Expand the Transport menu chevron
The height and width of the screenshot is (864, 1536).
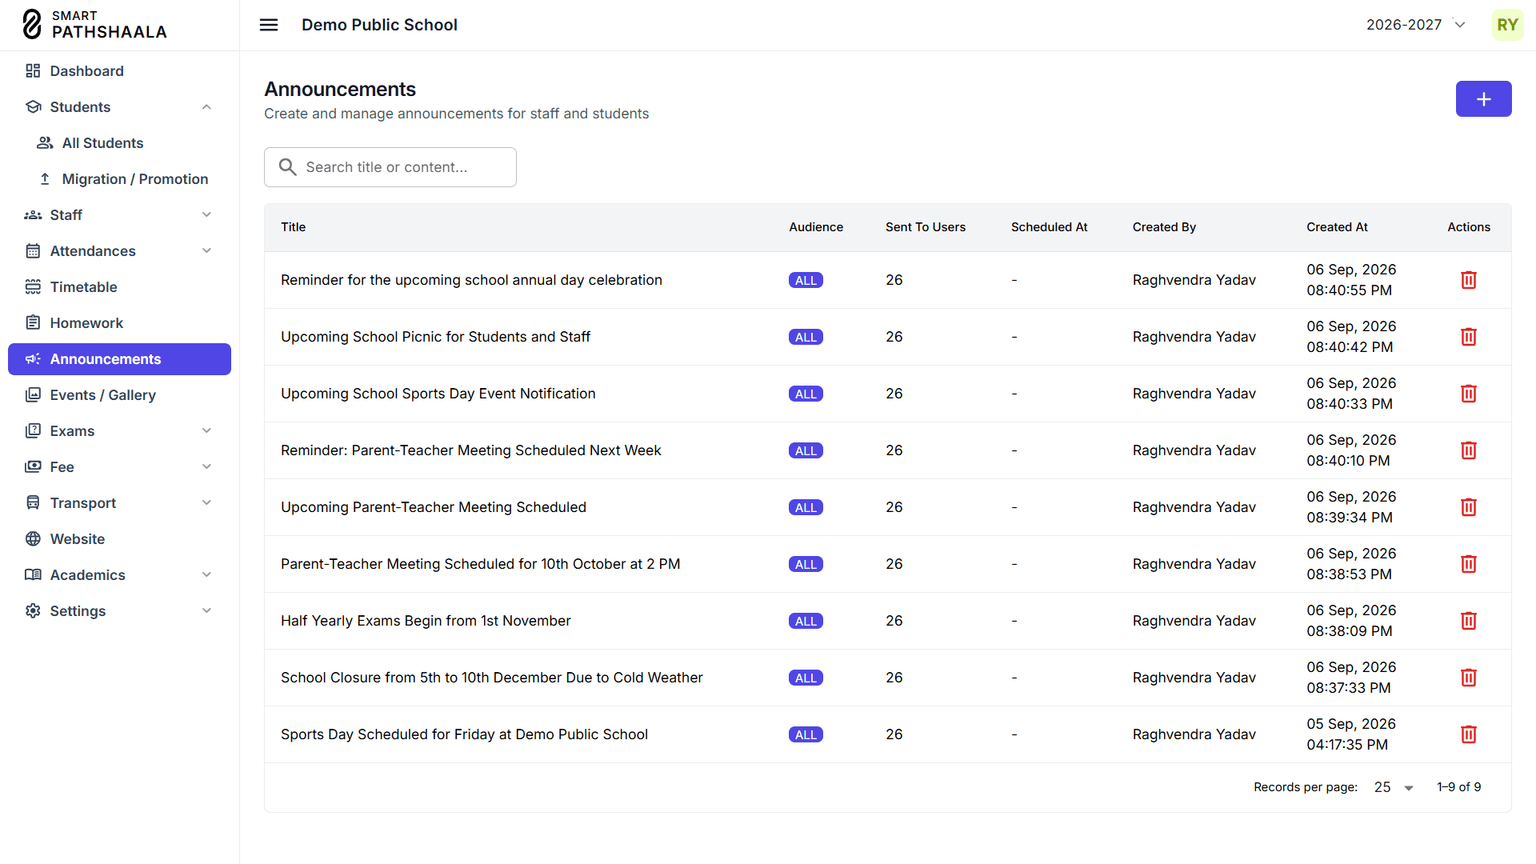(207, 503)
